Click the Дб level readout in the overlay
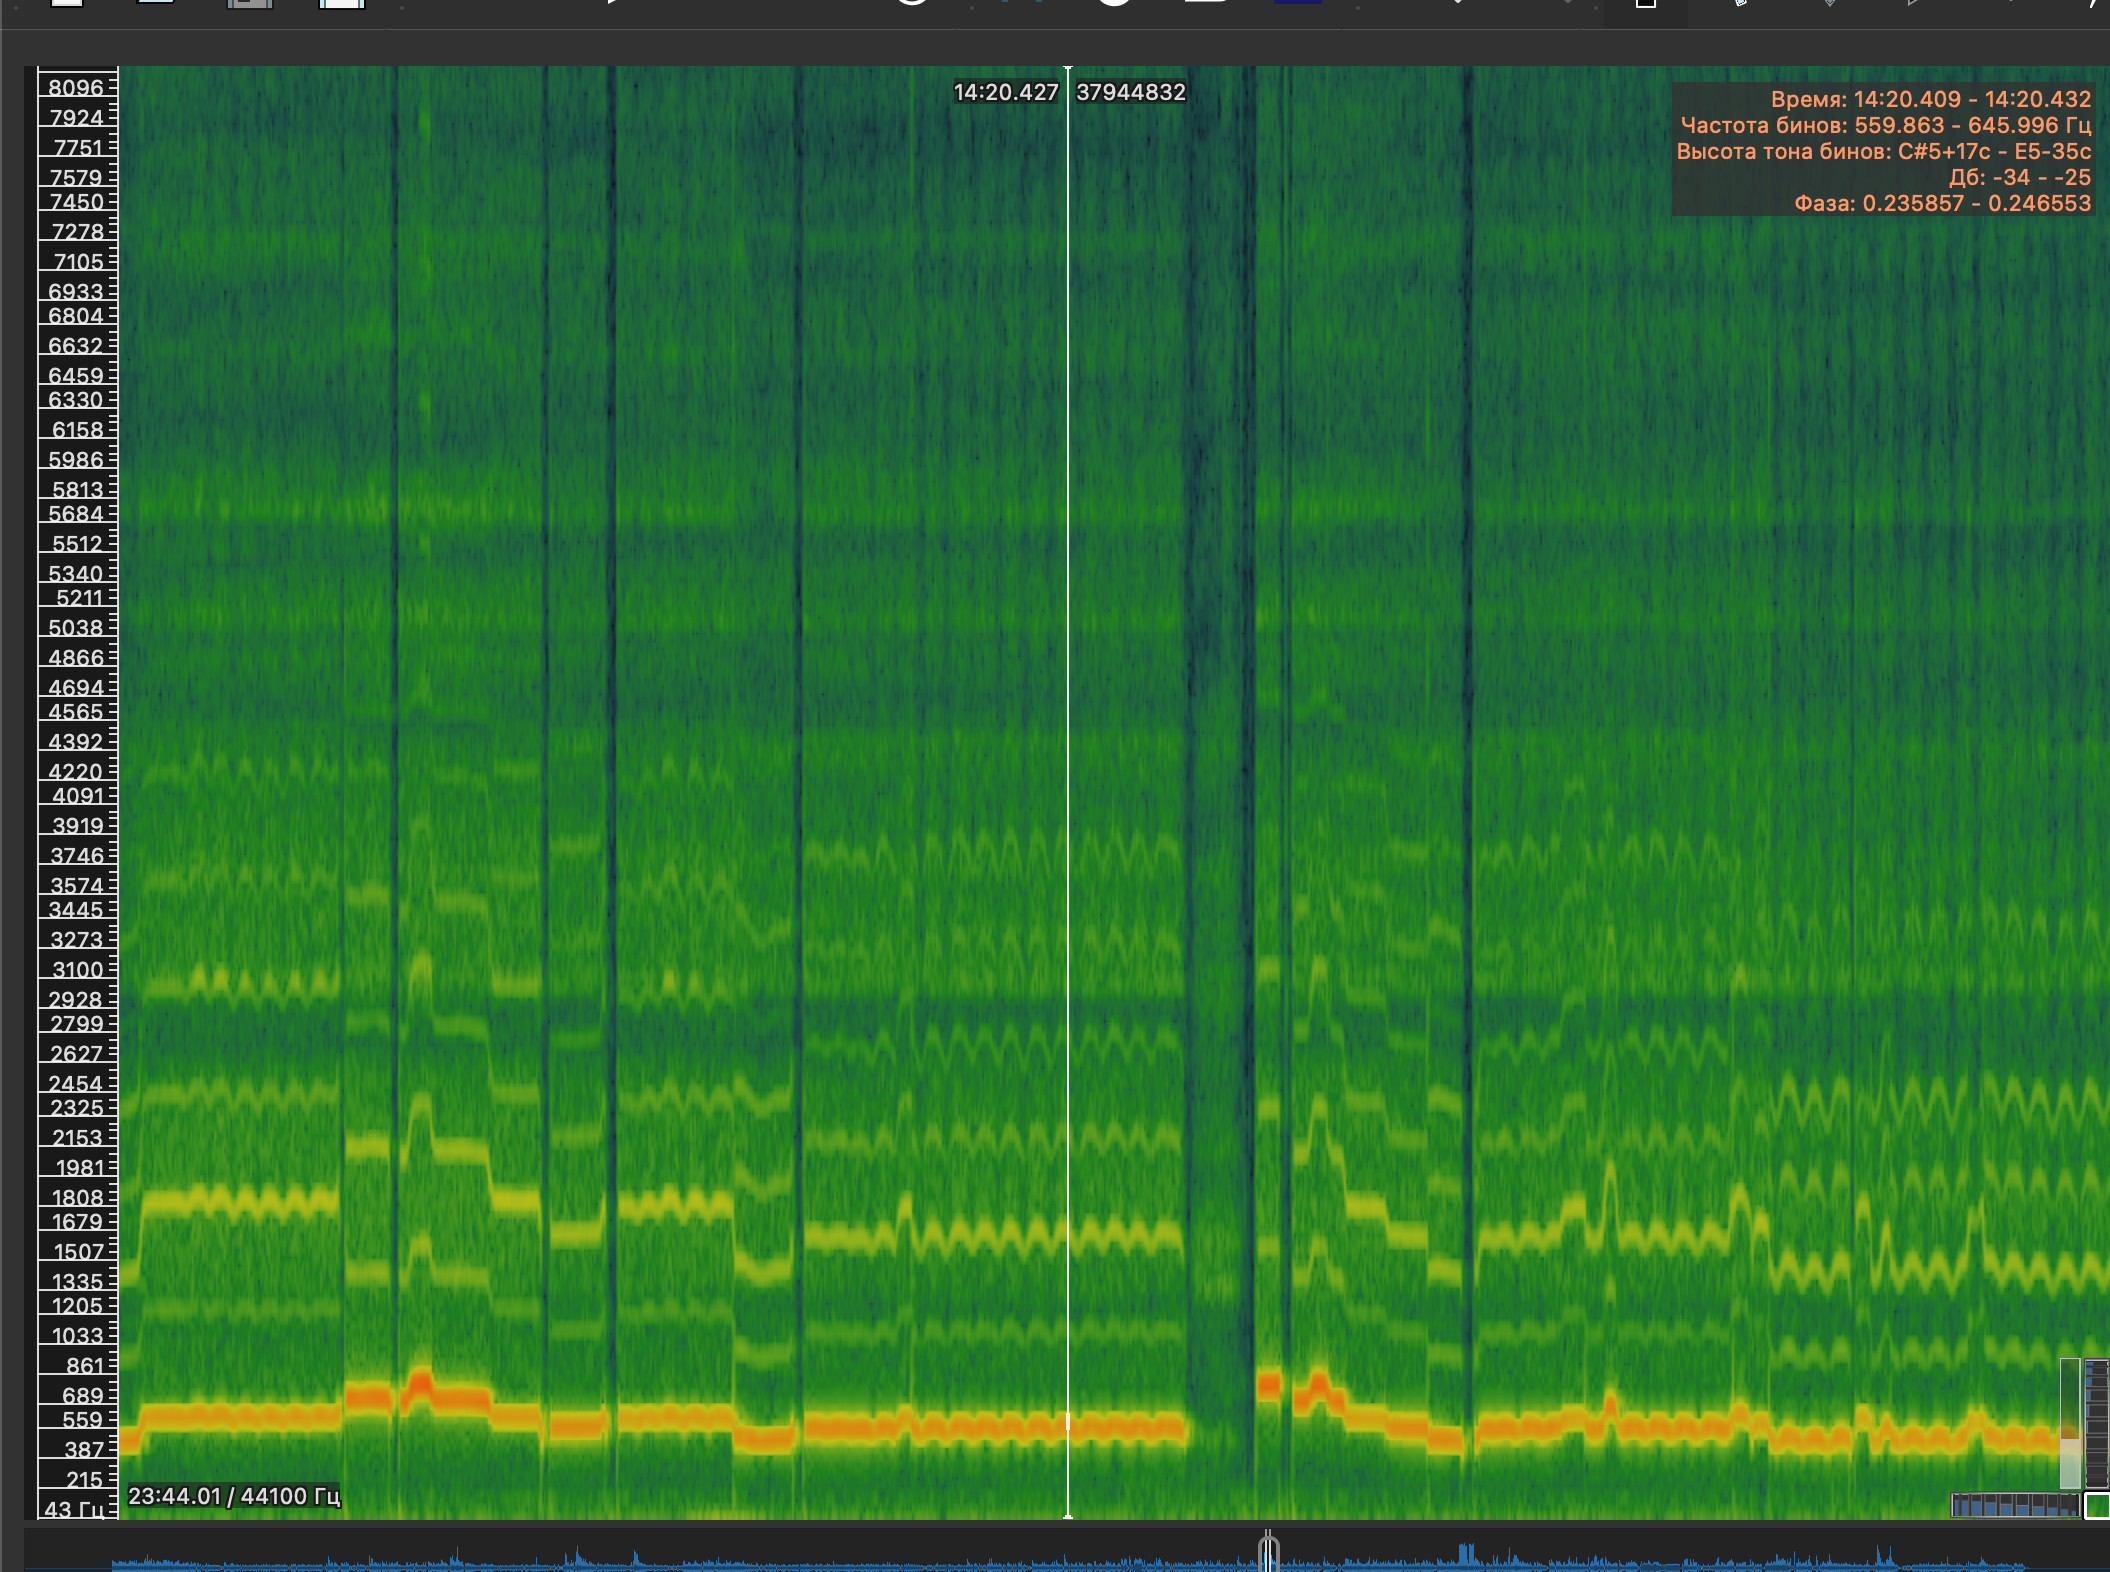Screen dimensions: 2110x1572 tap(2019, 177)
